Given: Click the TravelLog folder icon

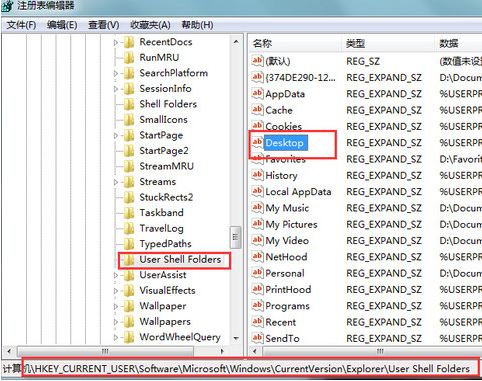Looking at the screenshot, I should coord(129,228).
